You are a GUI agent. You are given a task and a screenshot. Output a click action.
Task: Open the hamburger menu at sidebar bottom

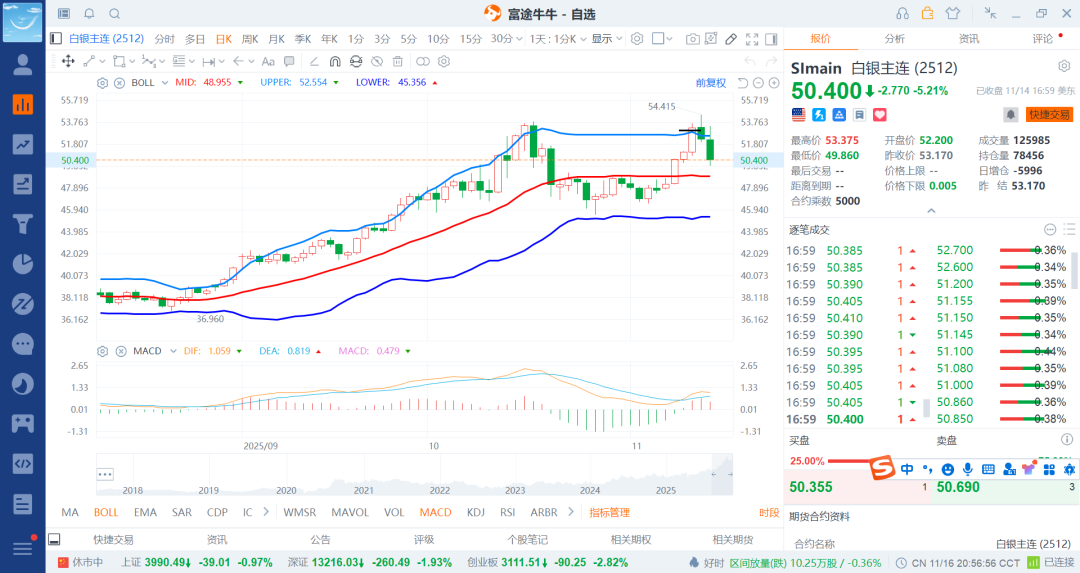click(x=23, y=548)
